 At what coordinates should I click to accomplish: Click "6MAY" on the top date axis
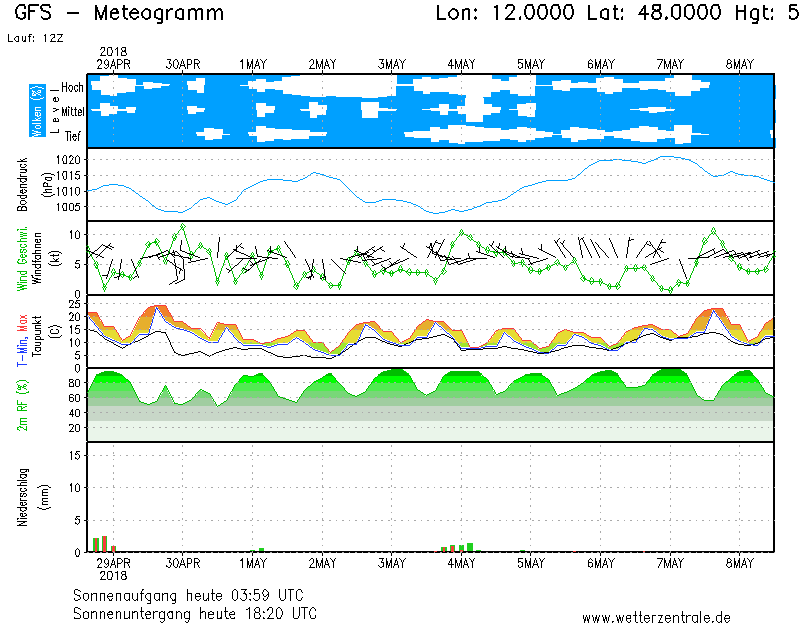point(601,65)
